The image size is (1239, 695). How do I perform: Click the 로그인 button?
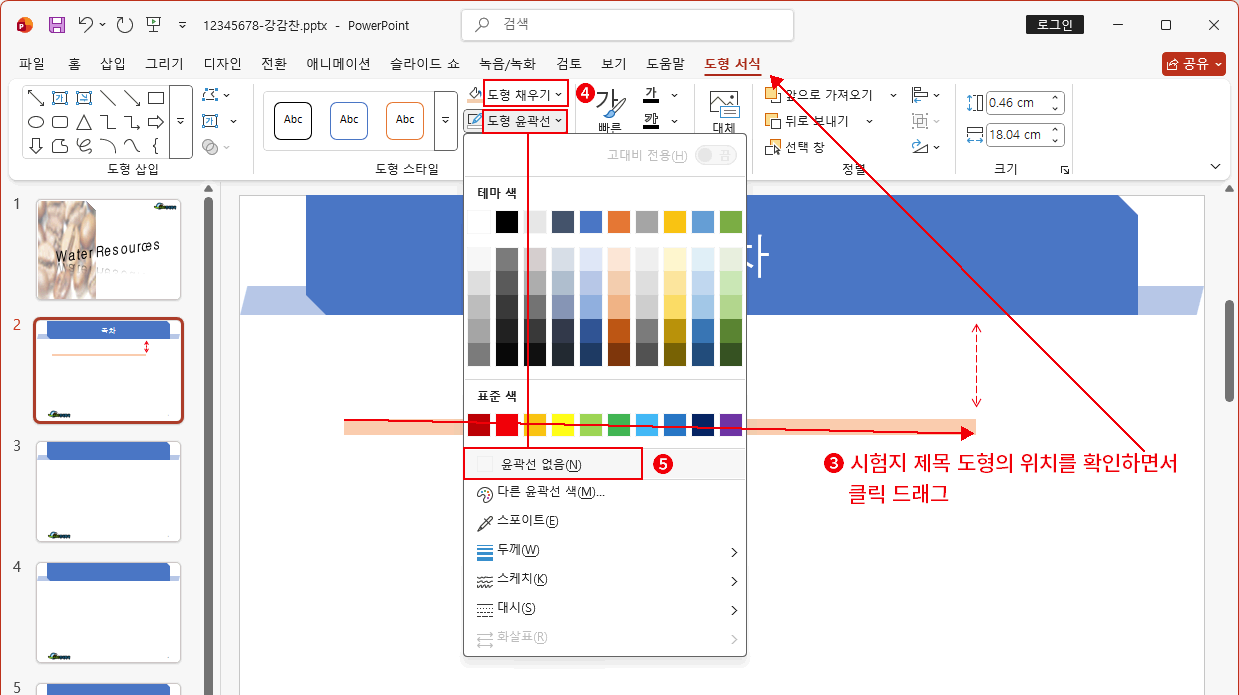pyautogui.click(x=1054, y=24)
